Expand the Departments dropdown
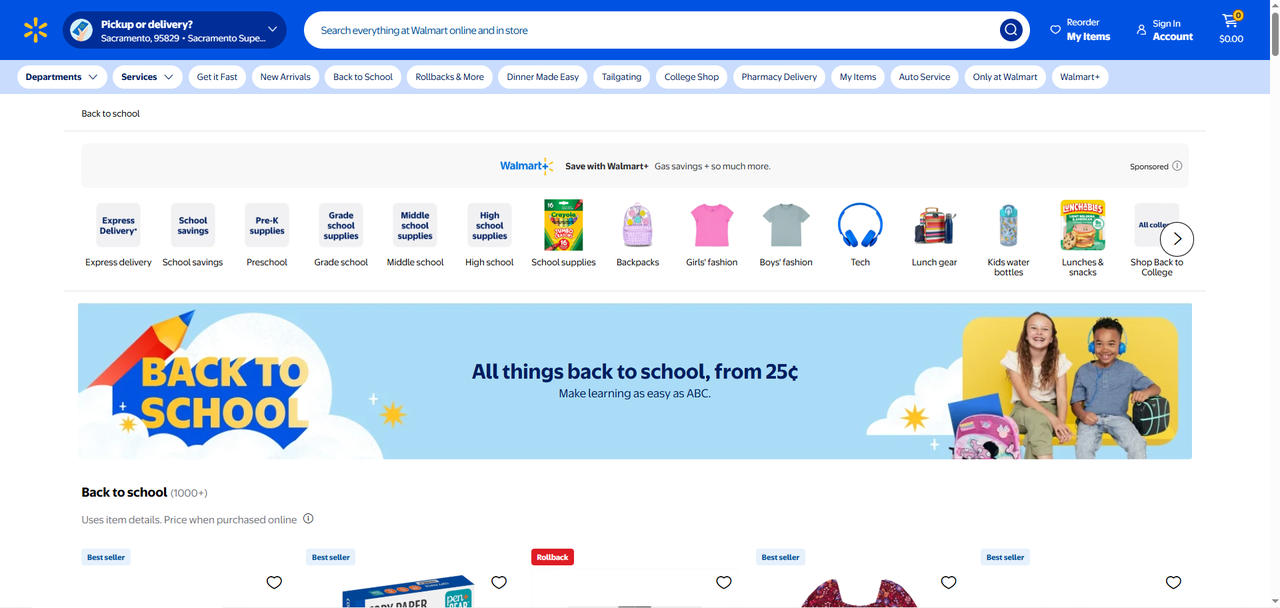 pos(62,77)
